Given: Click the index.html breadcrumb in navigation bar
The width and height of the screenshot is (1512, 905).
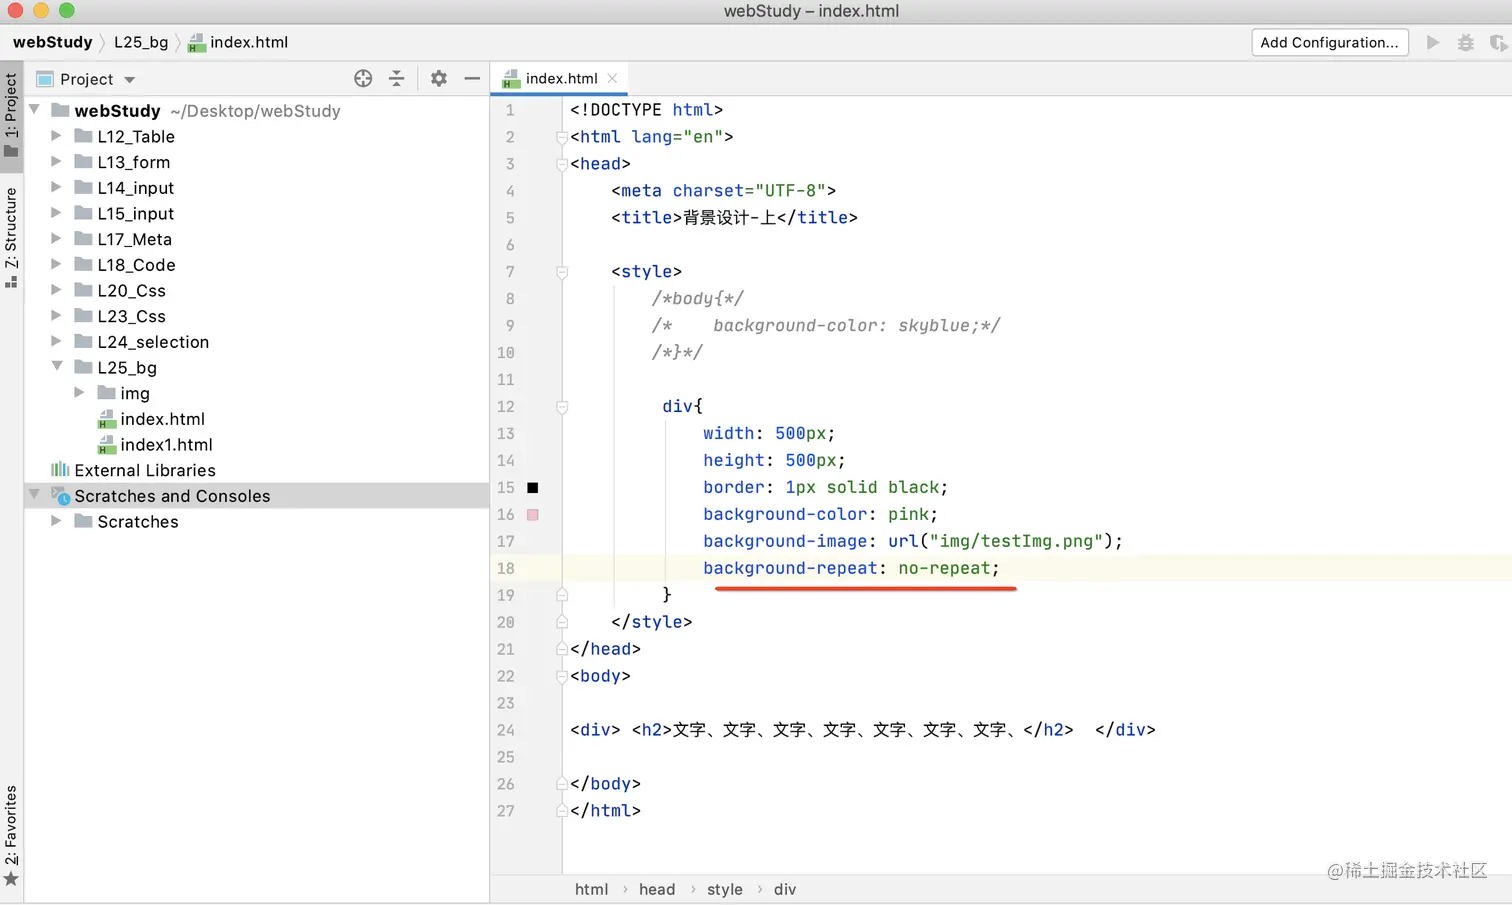Looking at the screenshot, I should [x=238, y=42].
